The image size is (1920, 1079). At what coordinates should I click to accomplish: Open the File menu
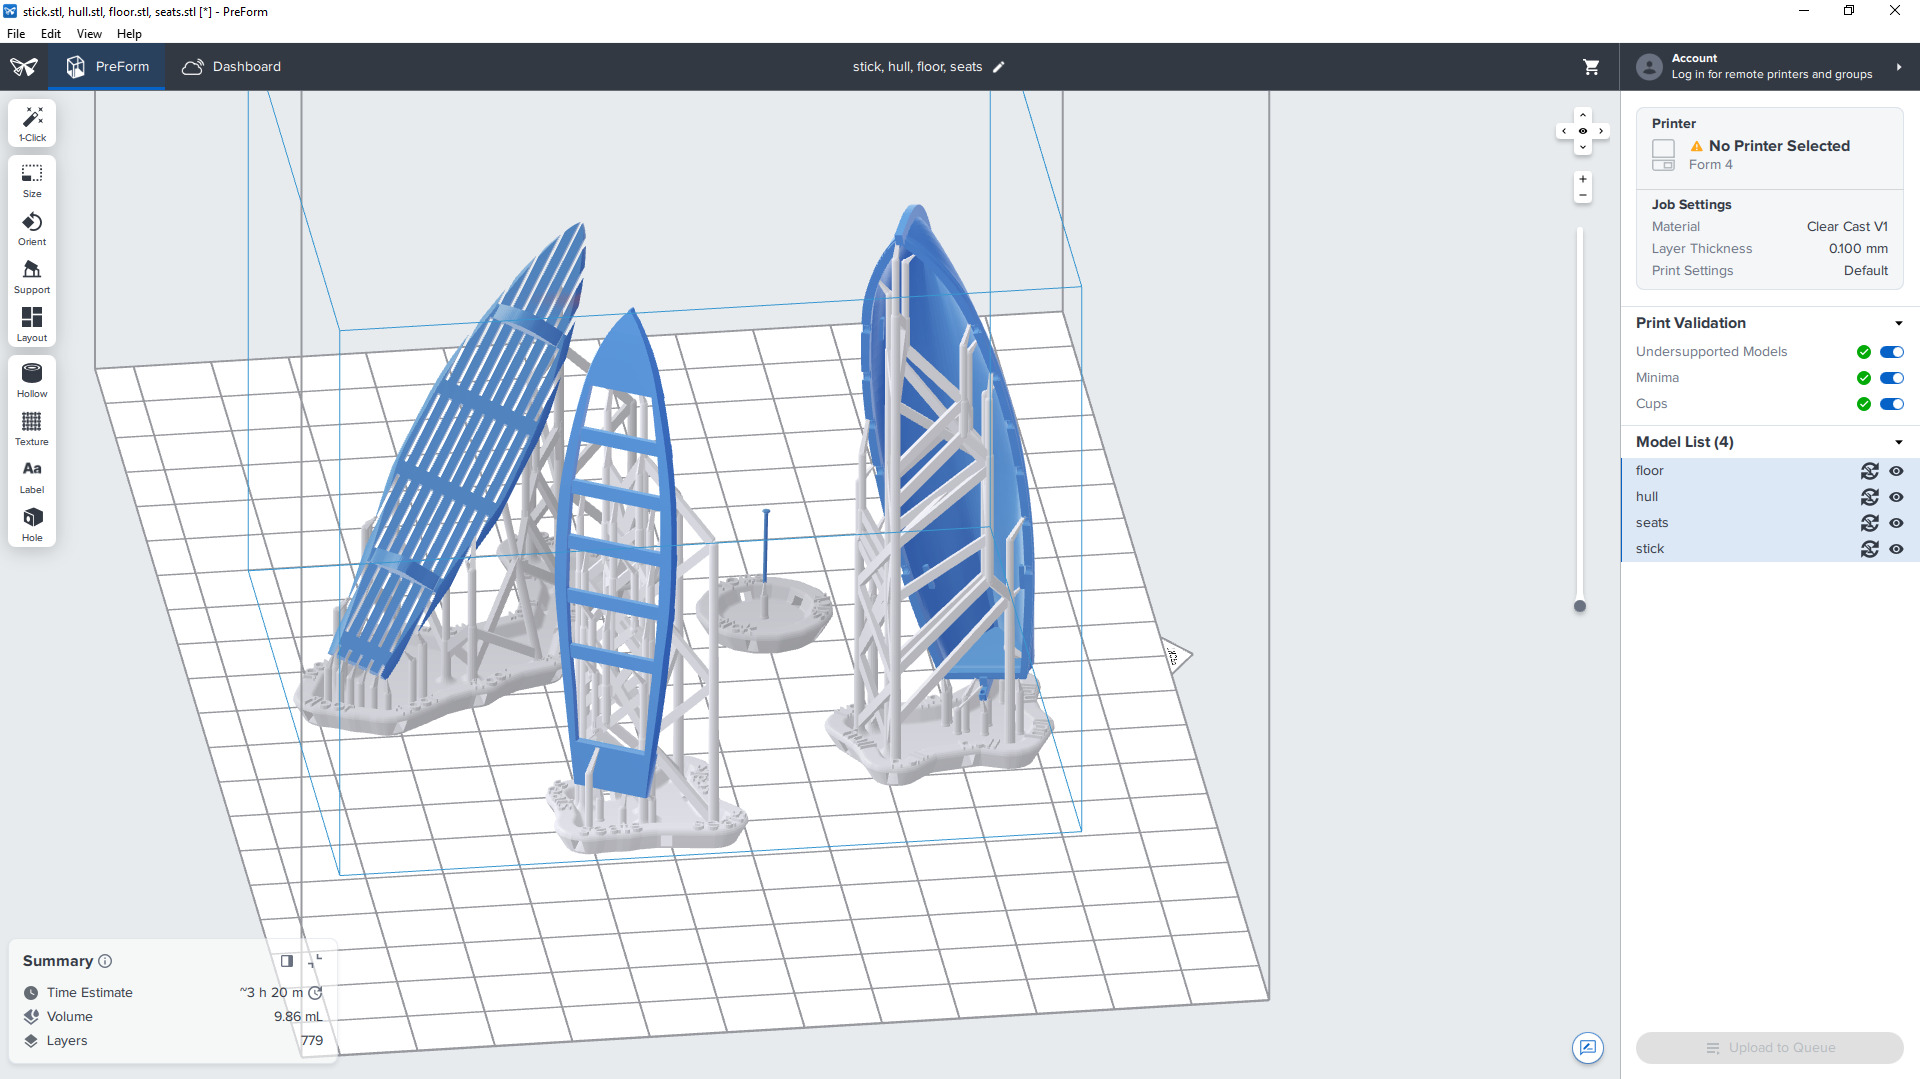[x=16, y=34]
